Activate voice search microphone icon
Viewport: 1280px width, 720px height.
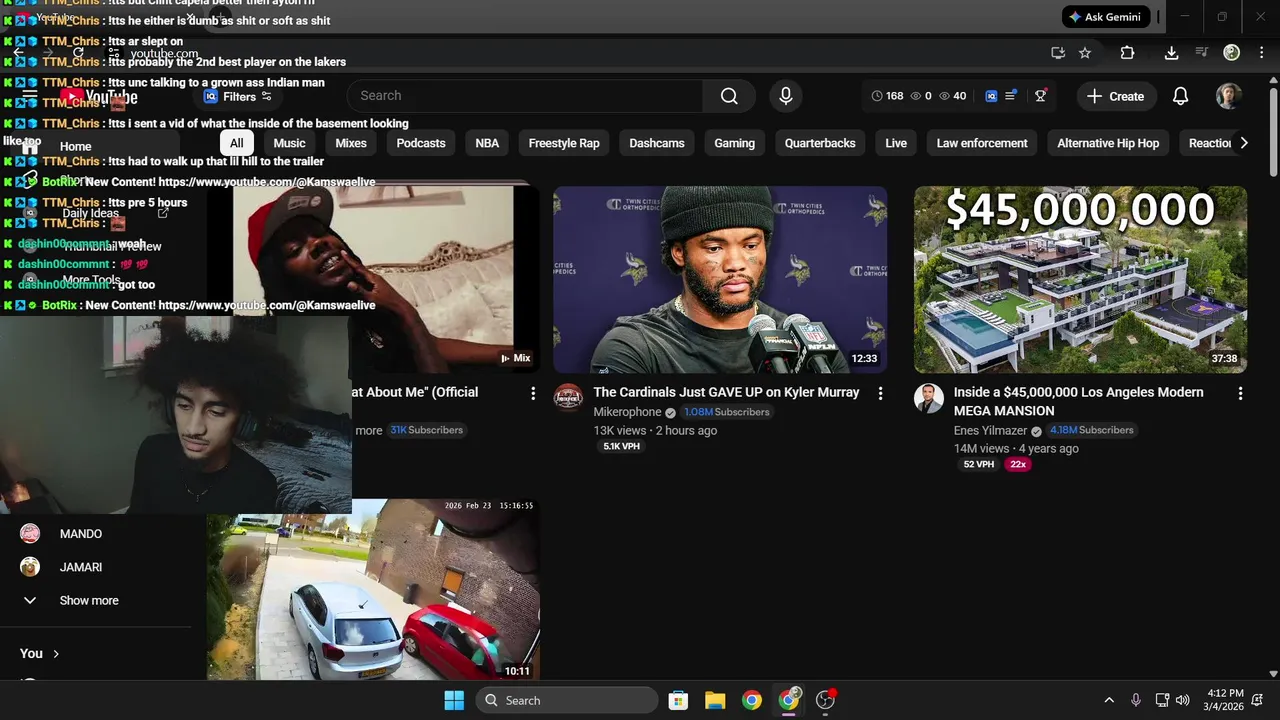click(786, 96)
